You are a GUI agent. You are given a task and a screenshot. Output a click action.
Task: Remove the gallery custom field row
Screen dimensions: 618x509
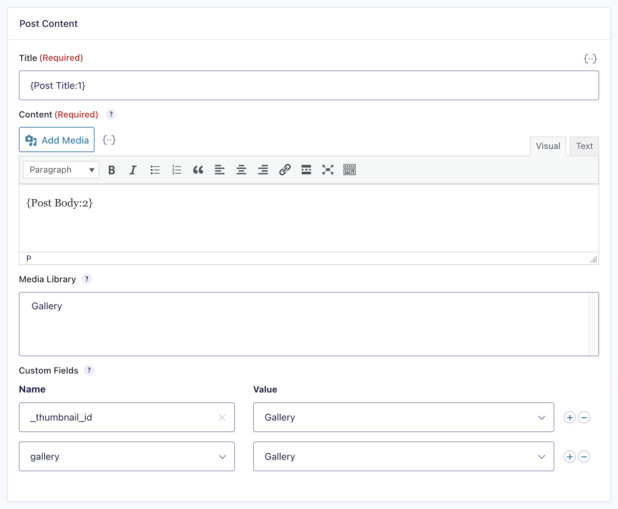click(584, 457)
